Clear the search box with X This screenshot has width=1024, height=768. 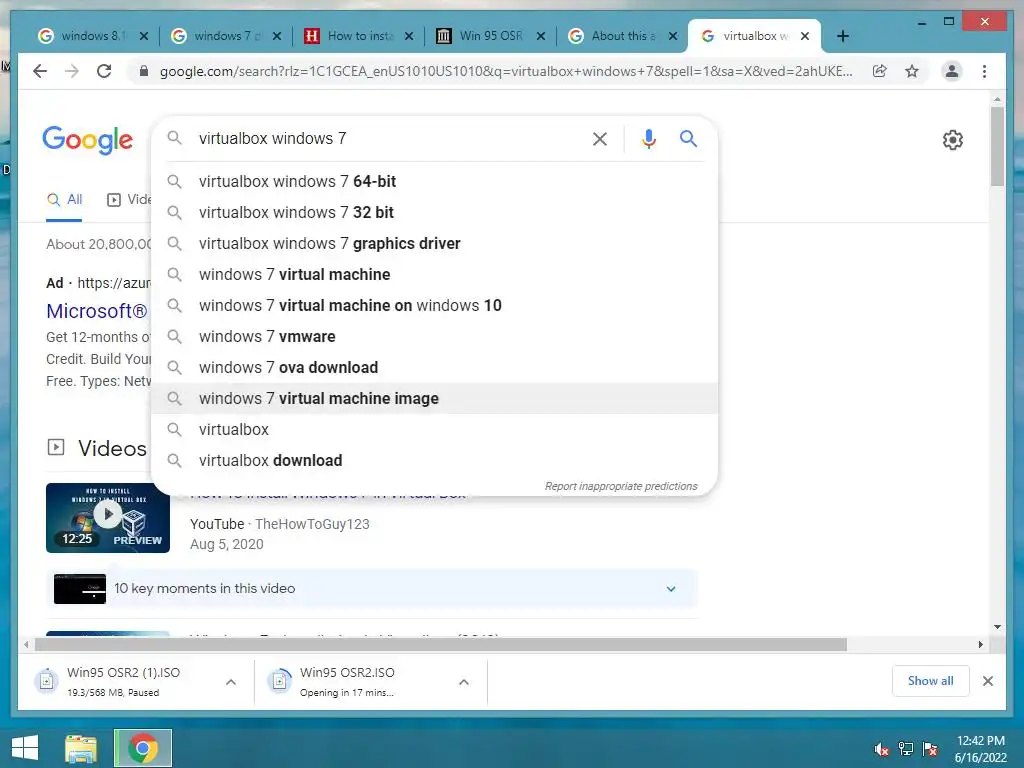coord(600,138)
